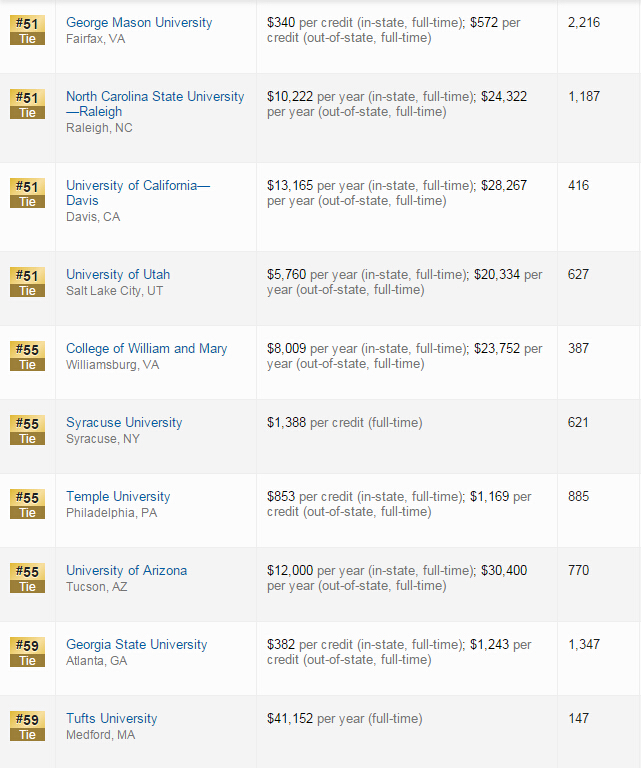Open University of California—Davis link
Image resolution: width=641 pixels, height=768 pixels.
pos(138,193)
